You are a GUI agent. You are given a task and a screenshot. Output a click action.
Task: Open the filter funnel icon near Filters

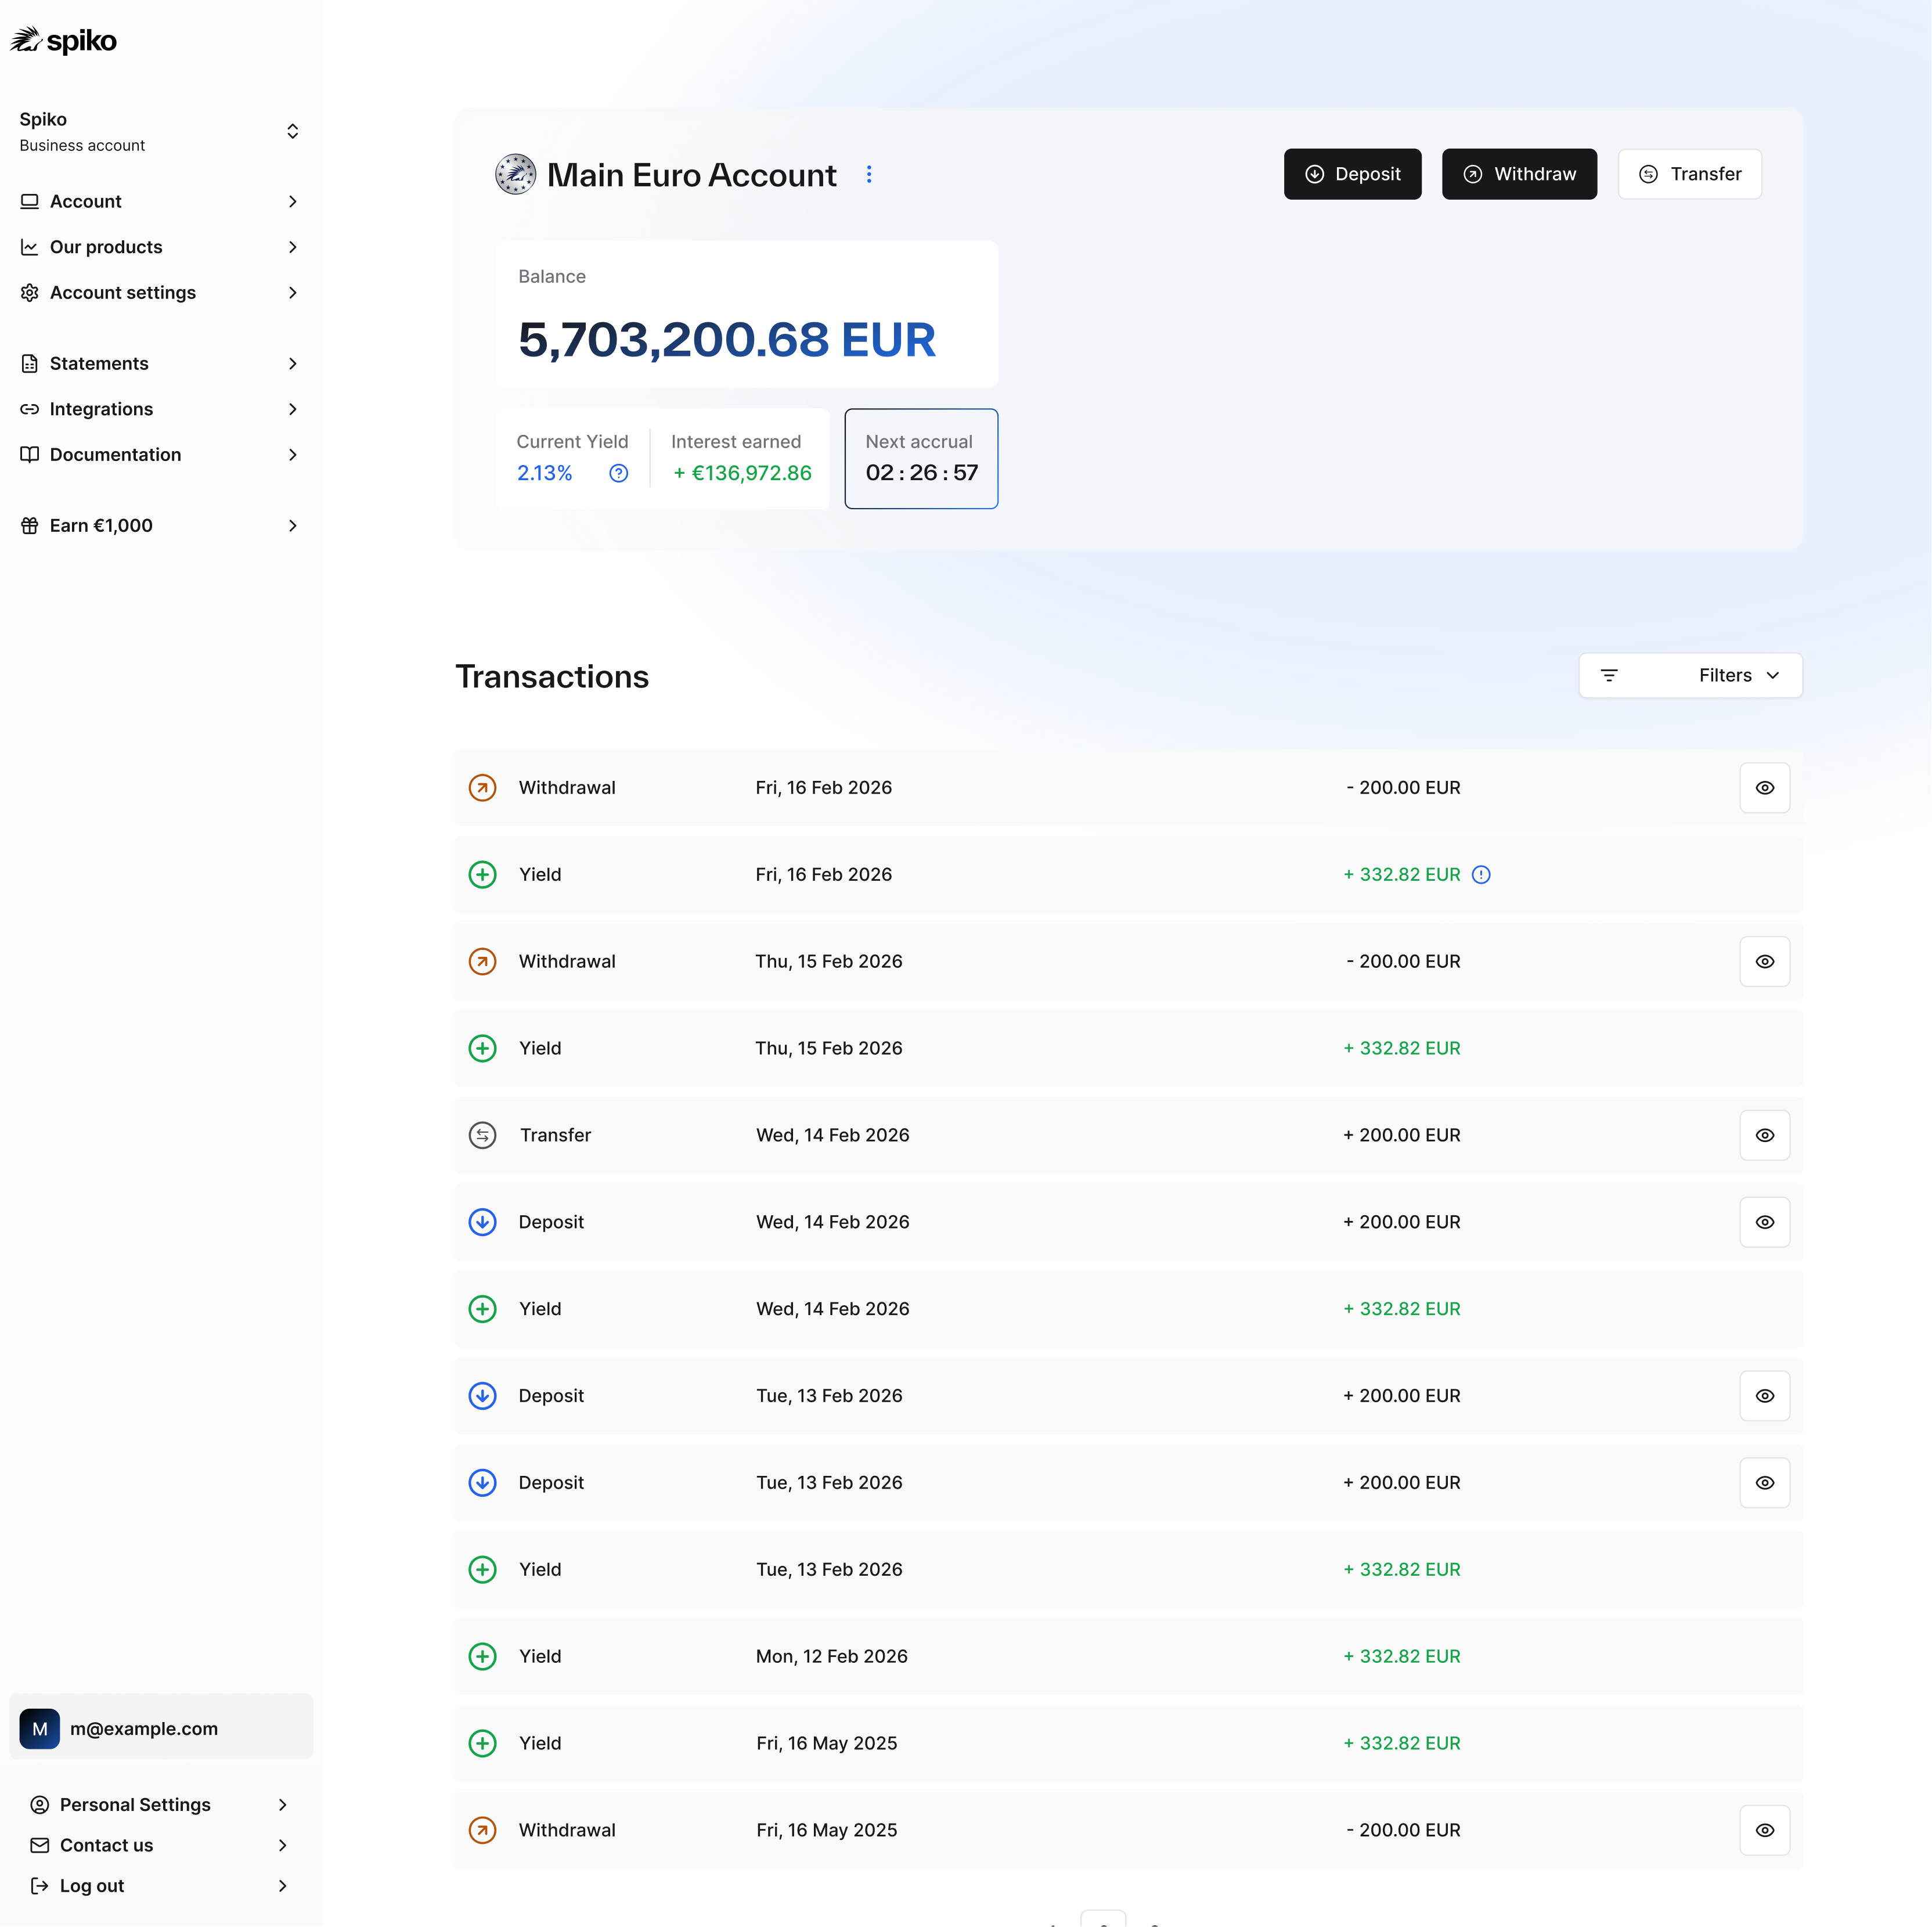pos(1610,675)
